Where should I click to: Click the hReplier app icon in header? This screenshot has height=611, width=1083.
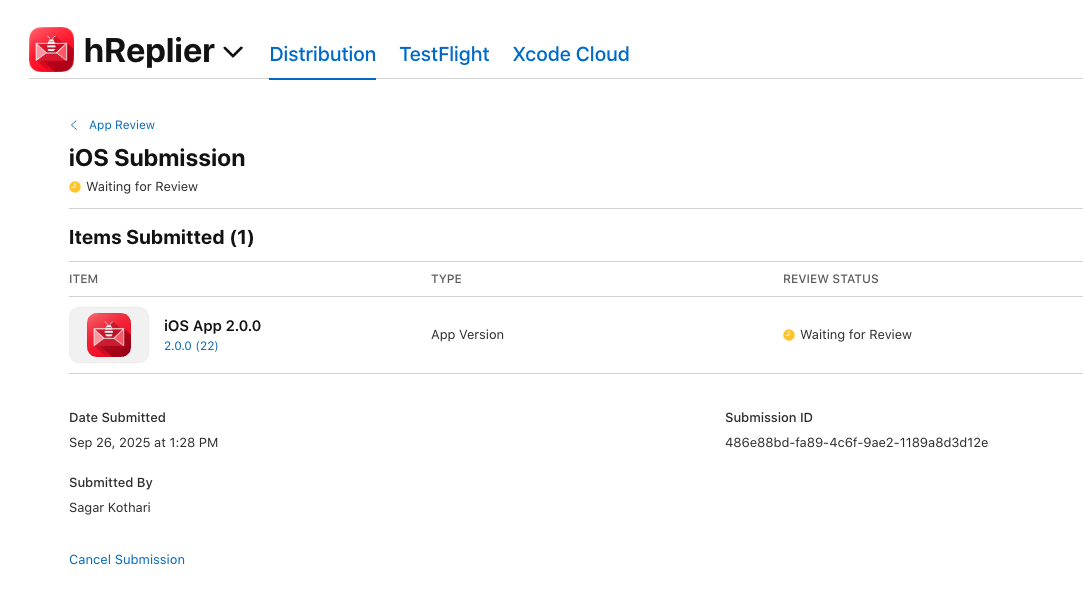tap(51, 50)
